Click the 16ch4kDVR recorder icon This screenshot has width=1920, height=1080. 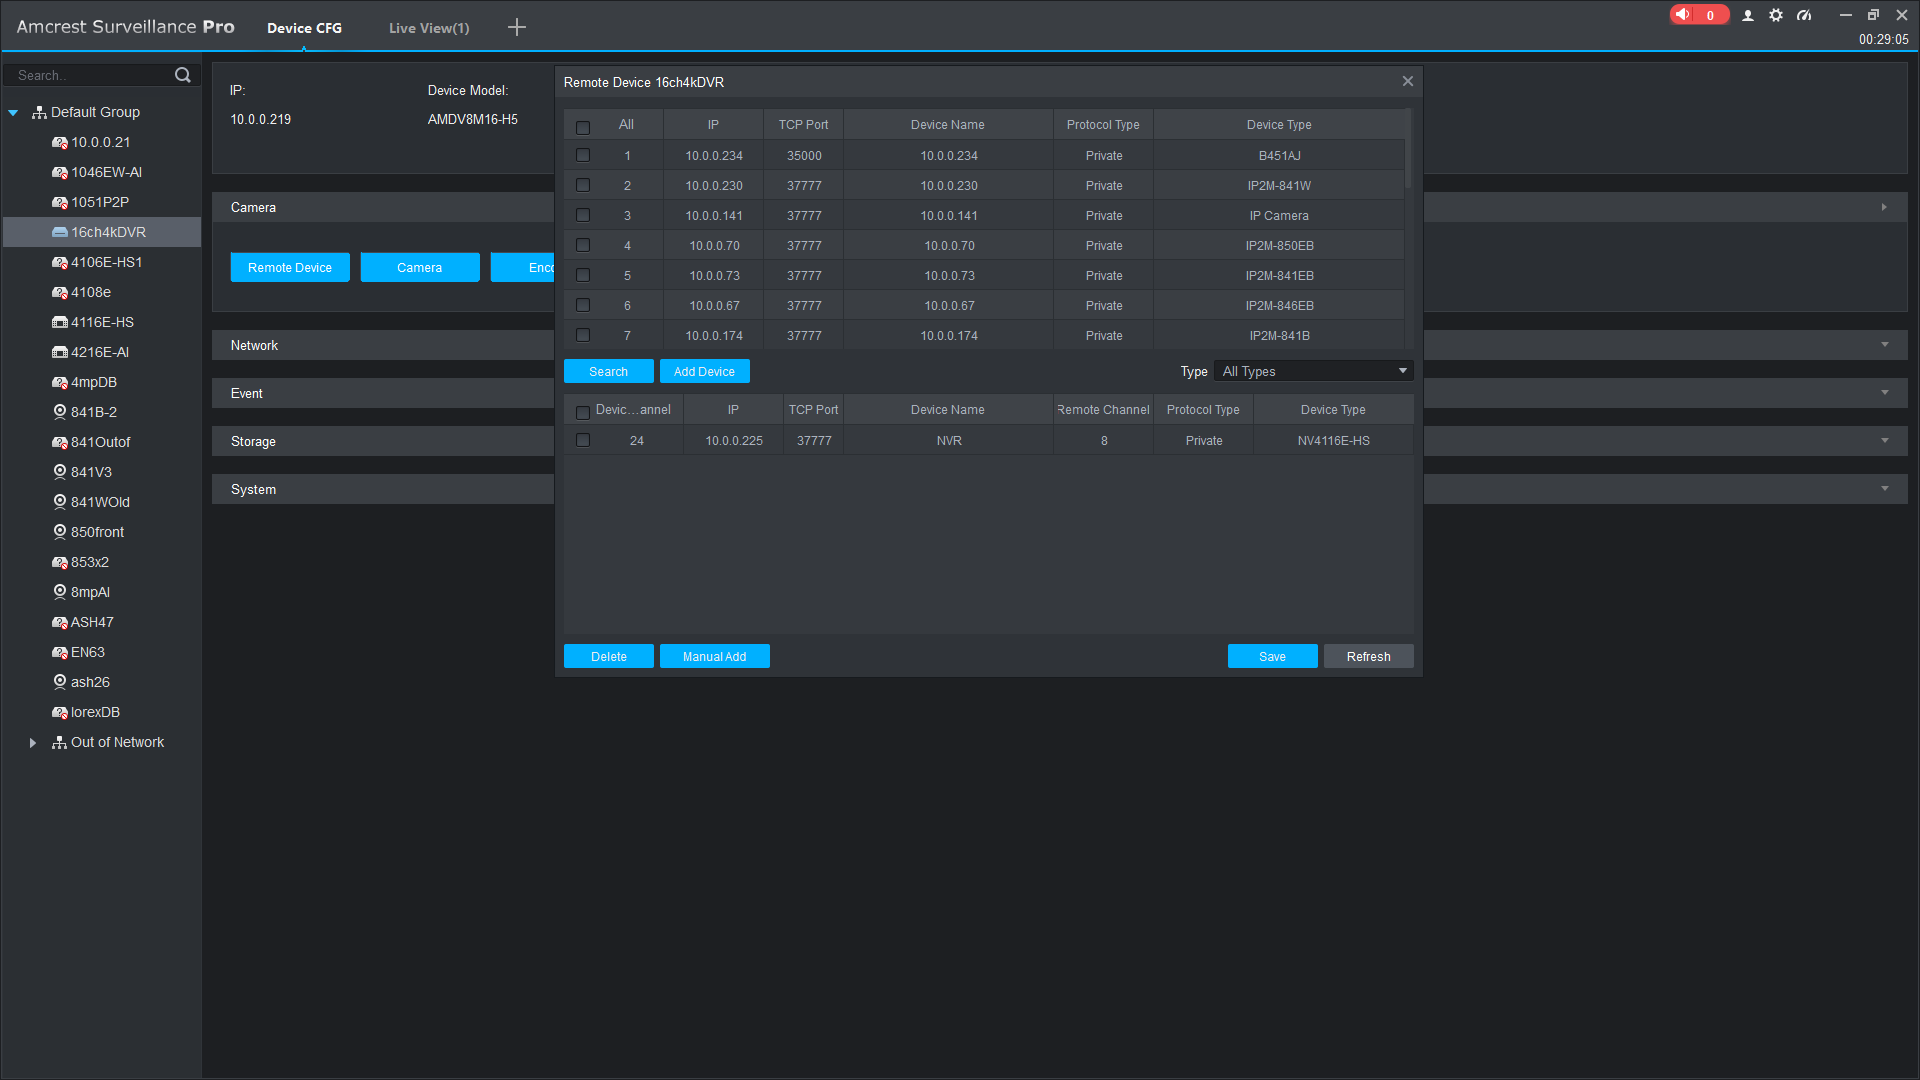pos(60,232)
